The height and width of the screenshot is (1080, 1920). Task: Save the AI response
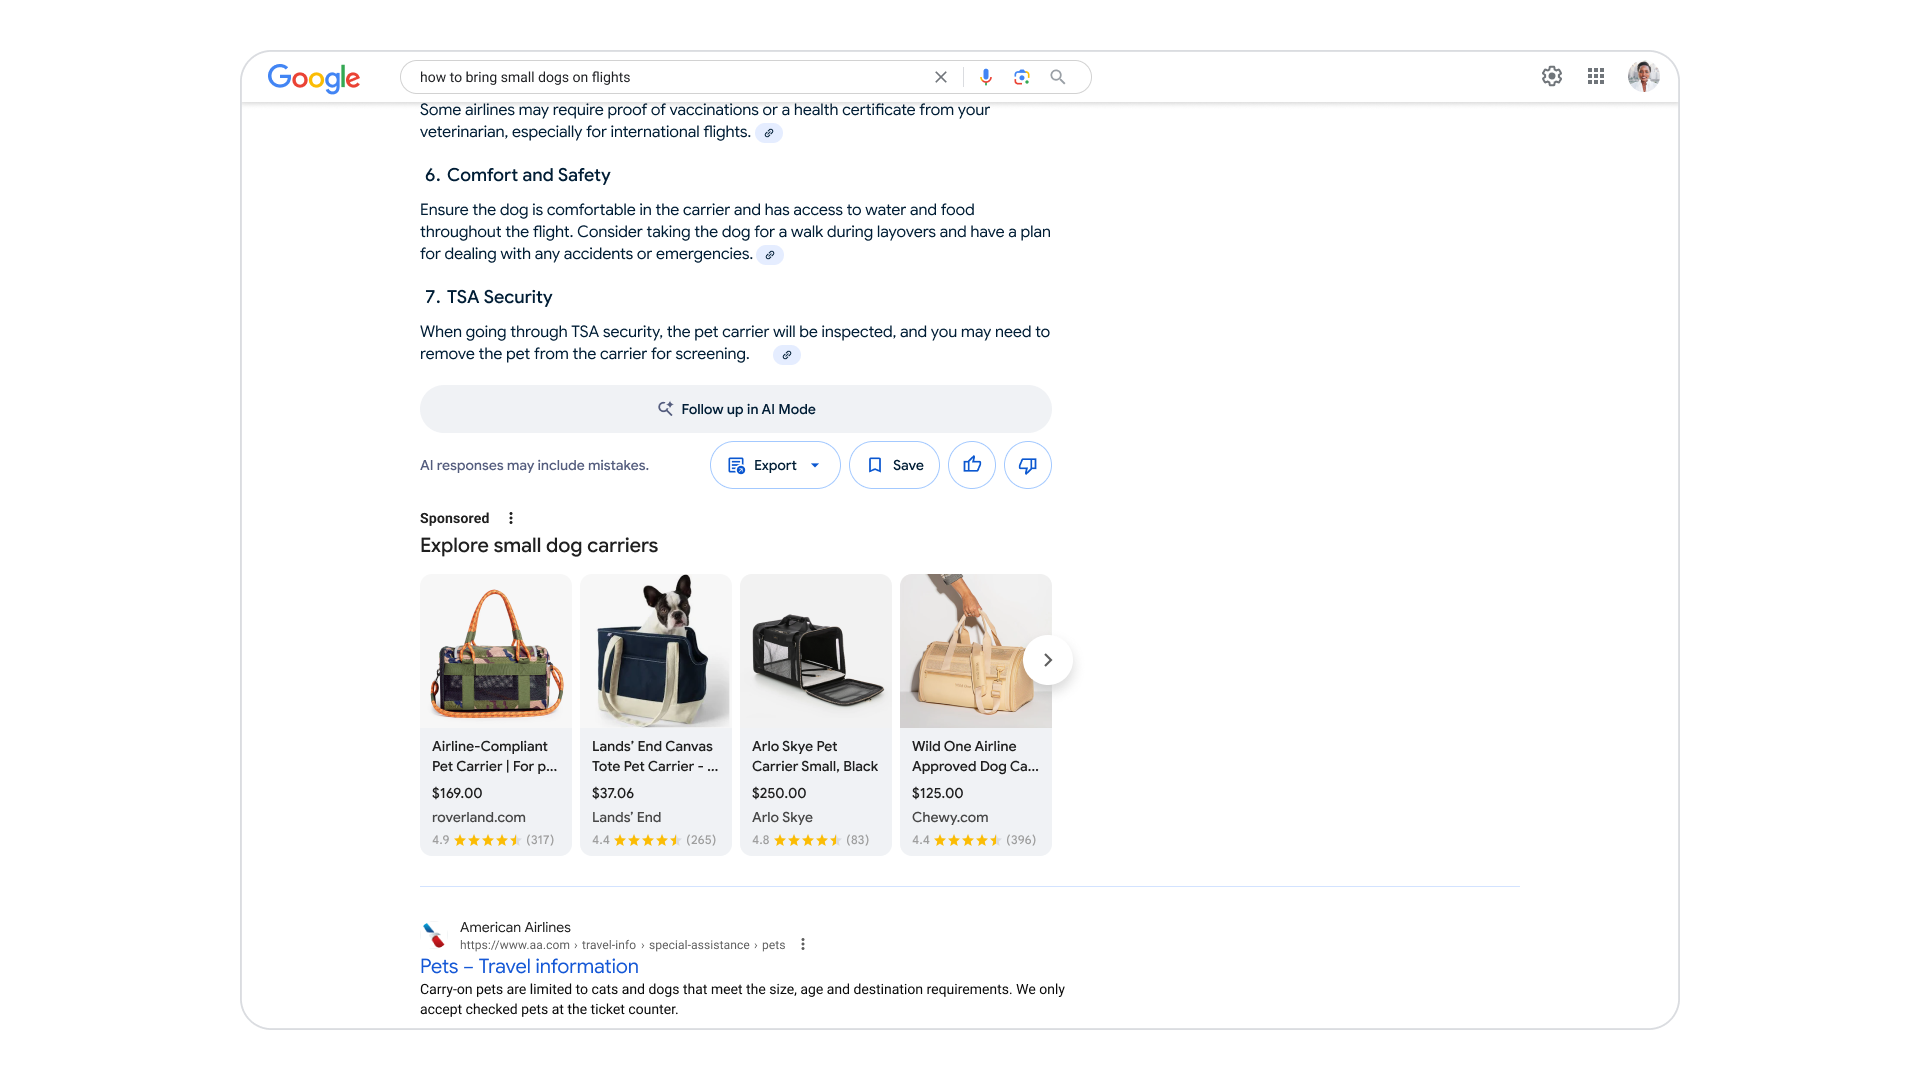[x=893, y=465]
